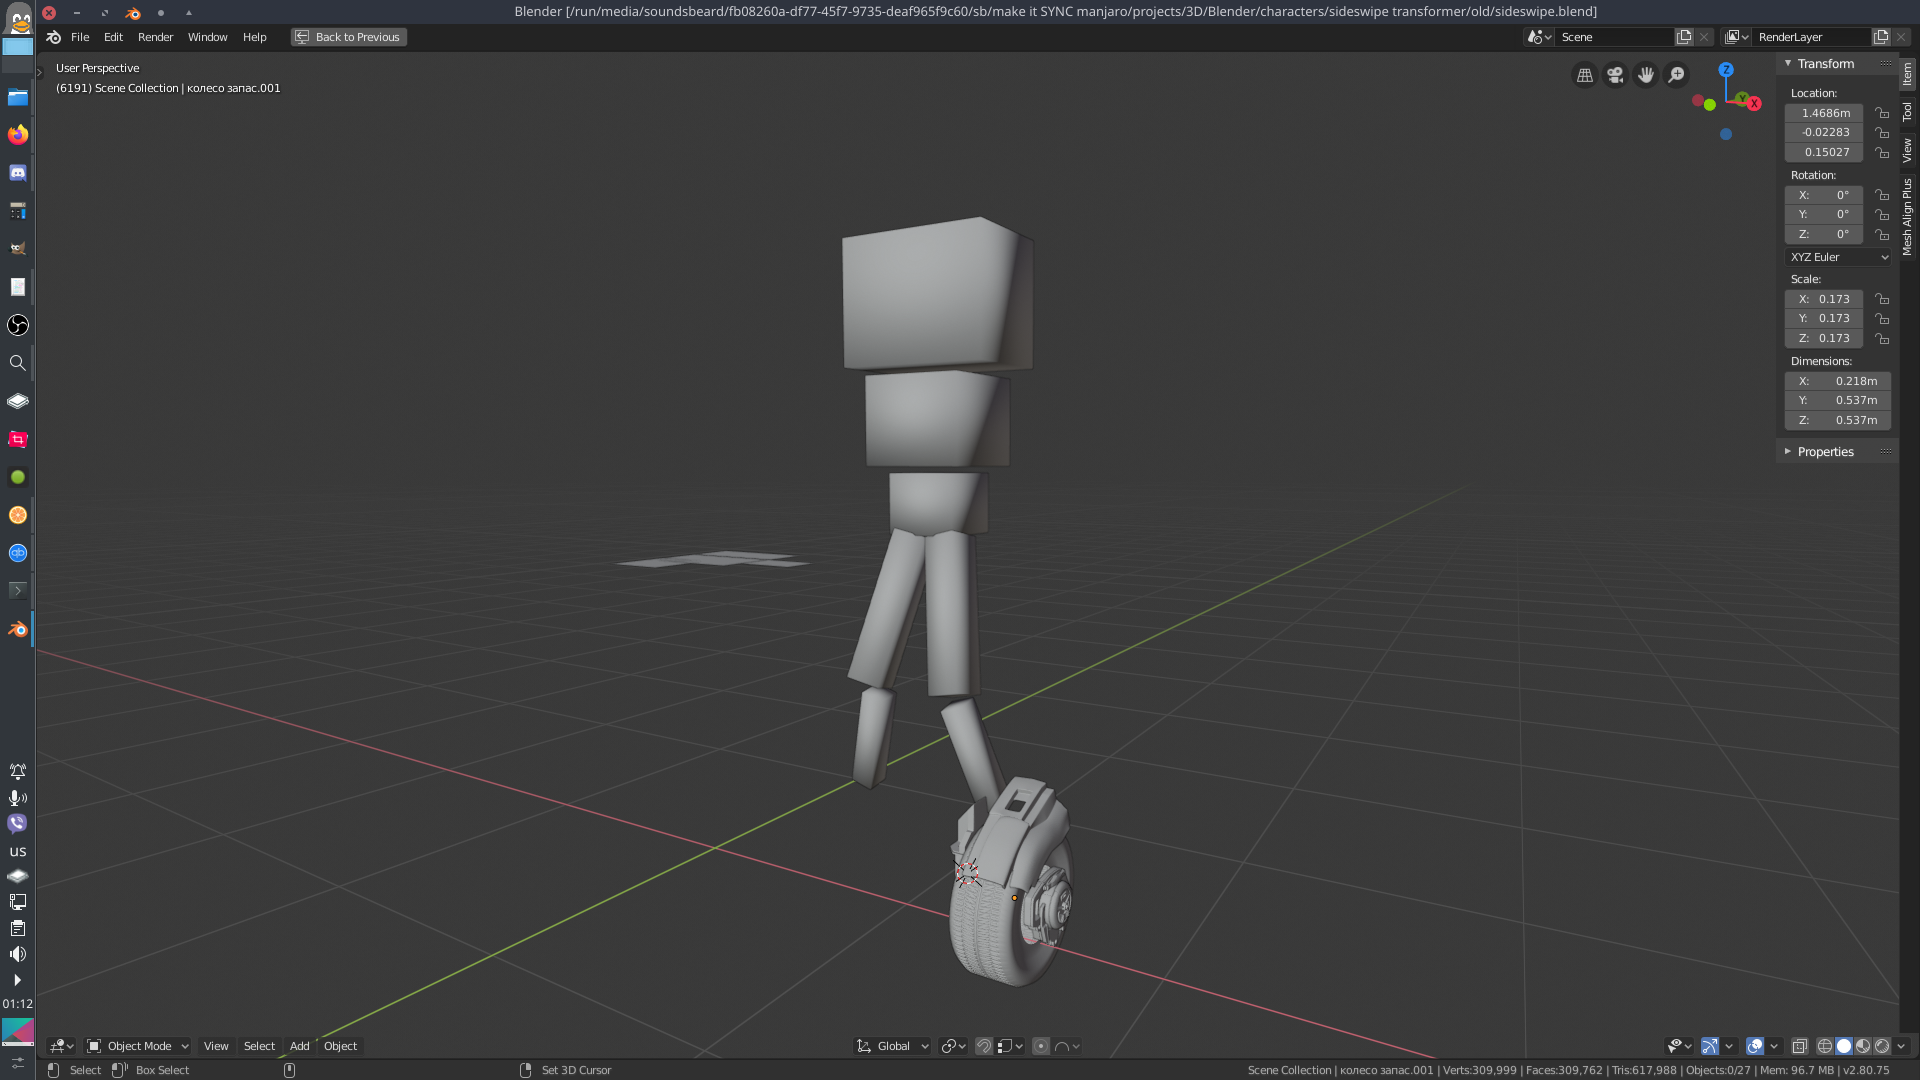The width and height of the screenshot is (1920, 1080).
Task: Open the shading options dropdown
Action: click(1901, 1046)
